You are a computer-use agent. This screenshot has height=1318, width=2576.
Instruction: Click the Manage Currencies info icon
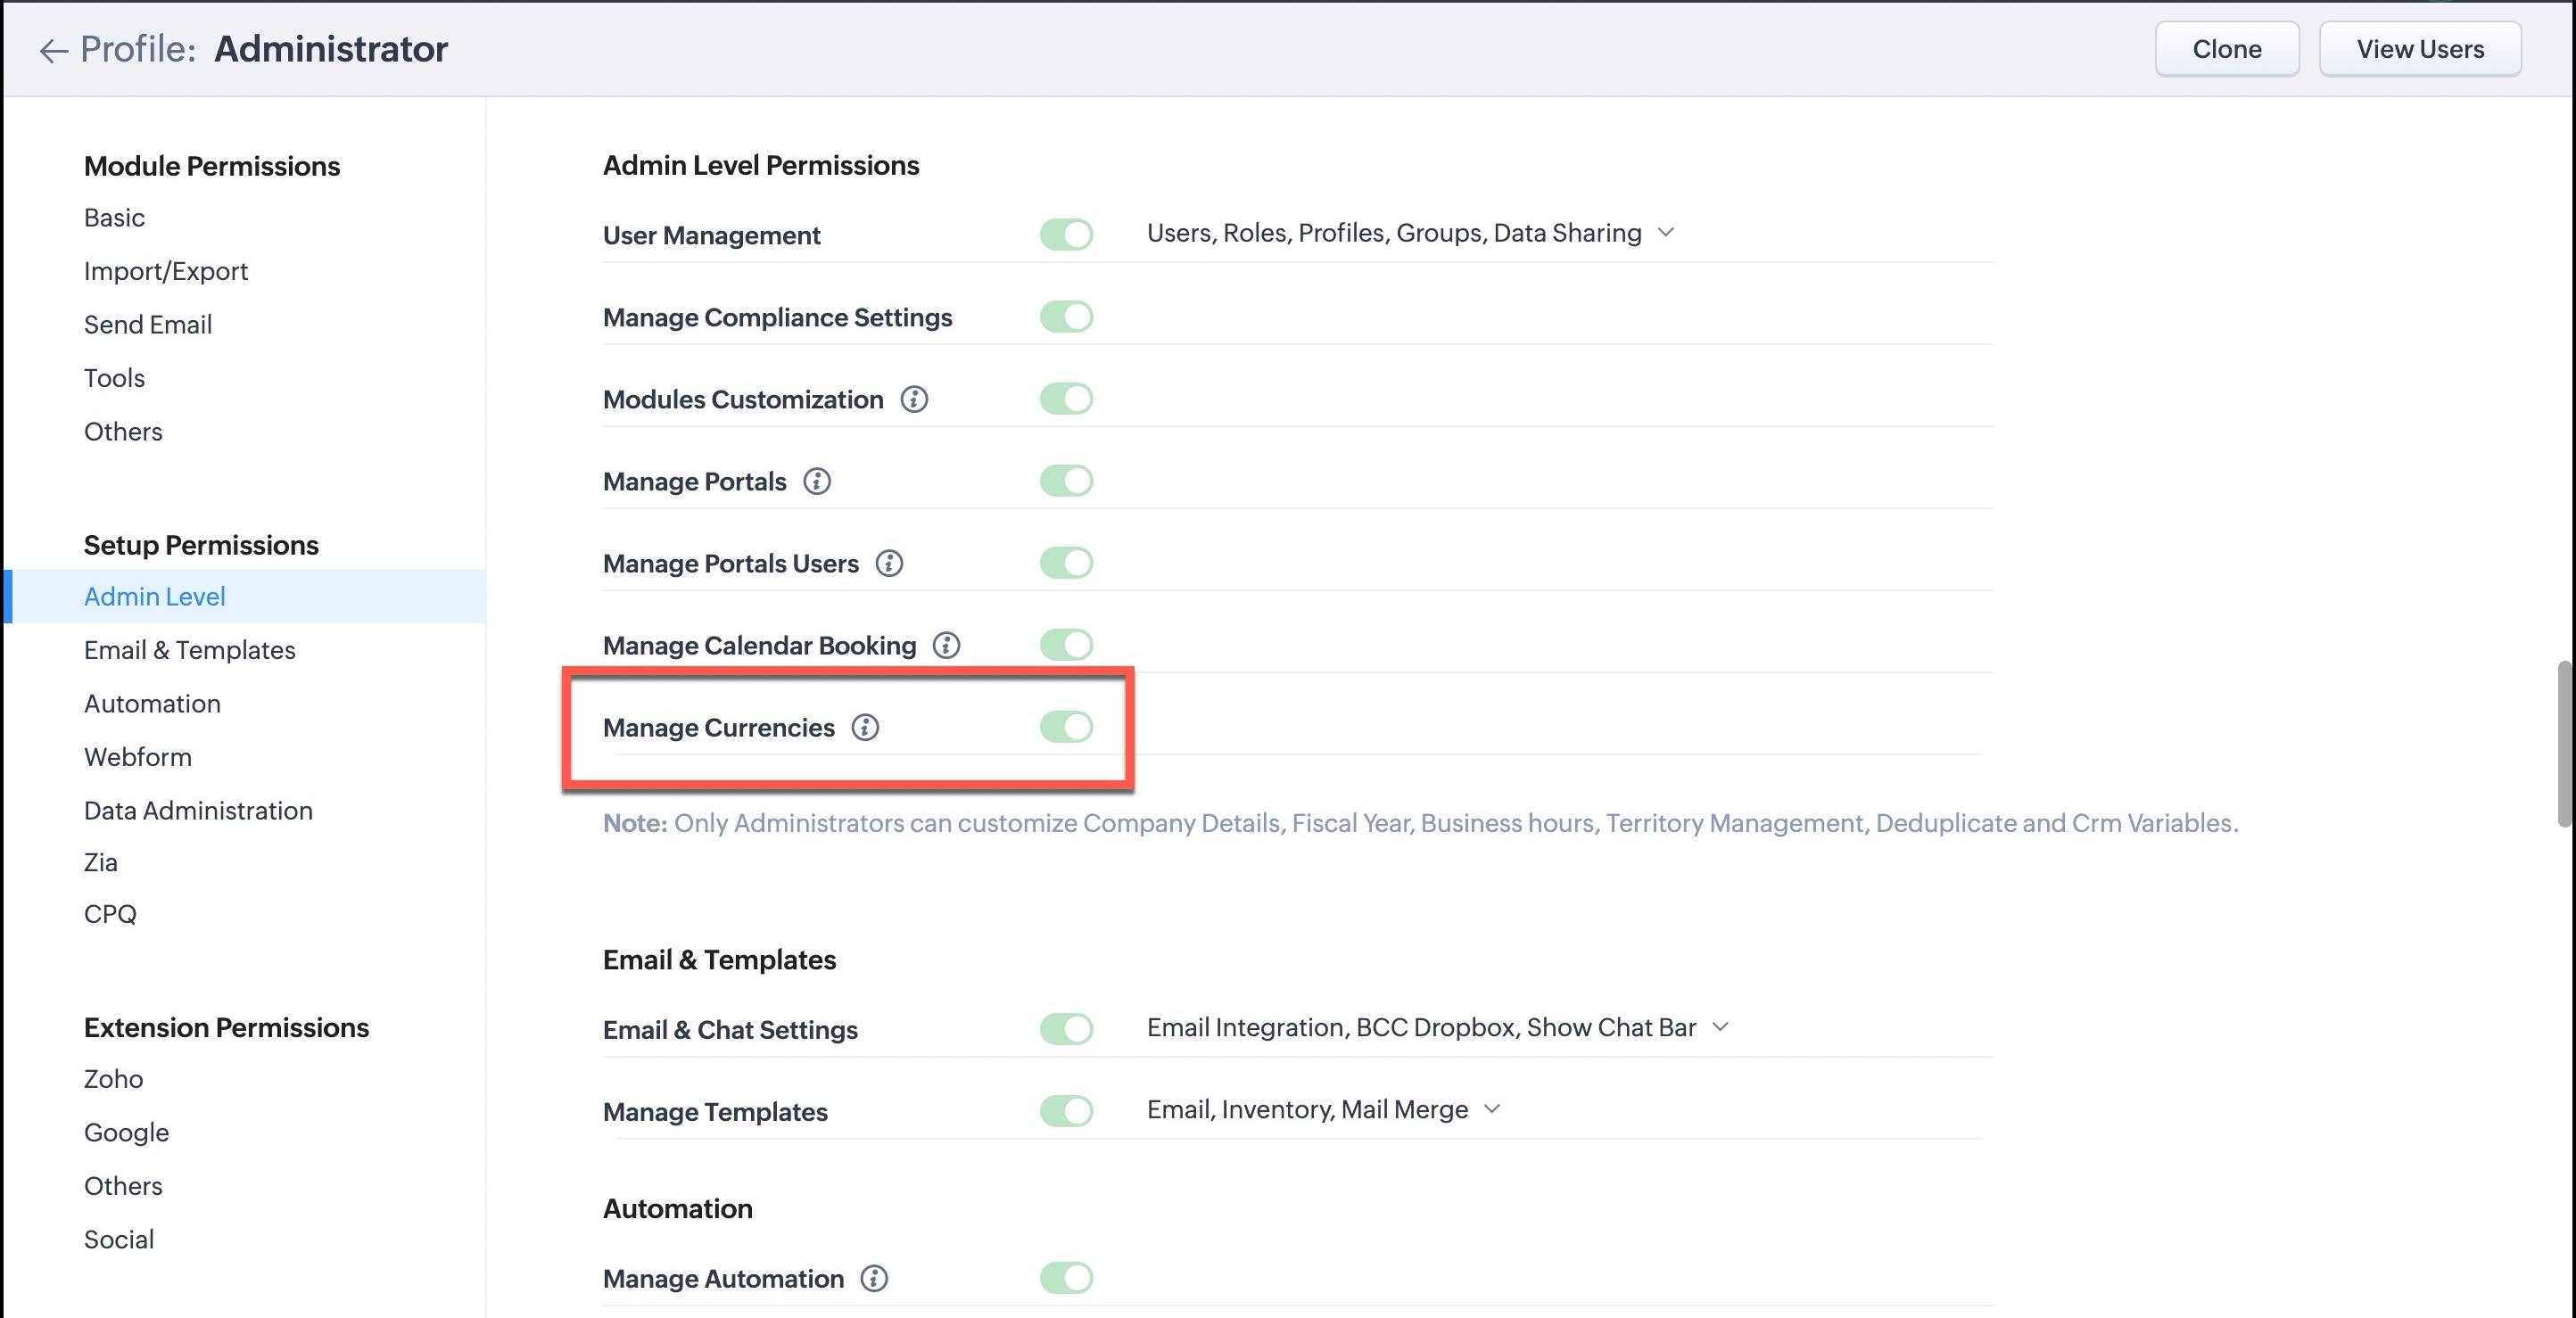click(x=865, y=728)
